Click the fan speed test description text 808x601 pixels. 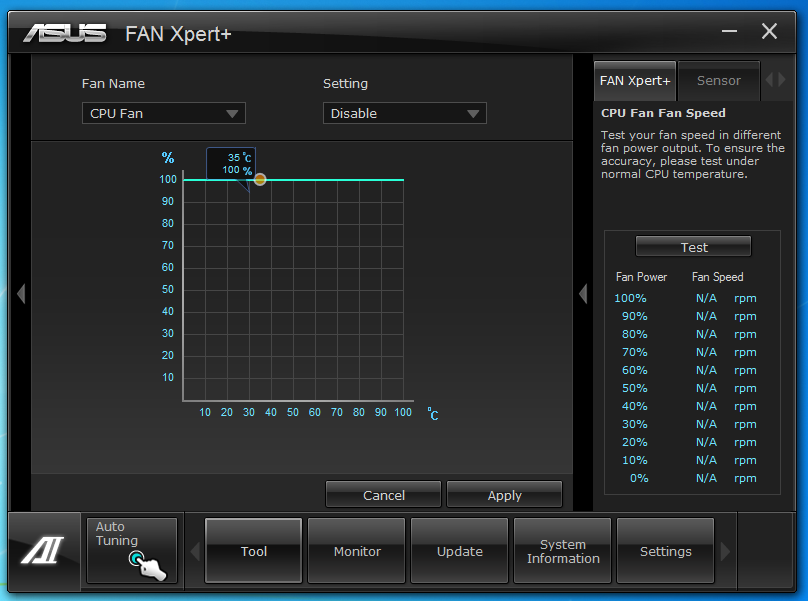click(x=693, y=155)
